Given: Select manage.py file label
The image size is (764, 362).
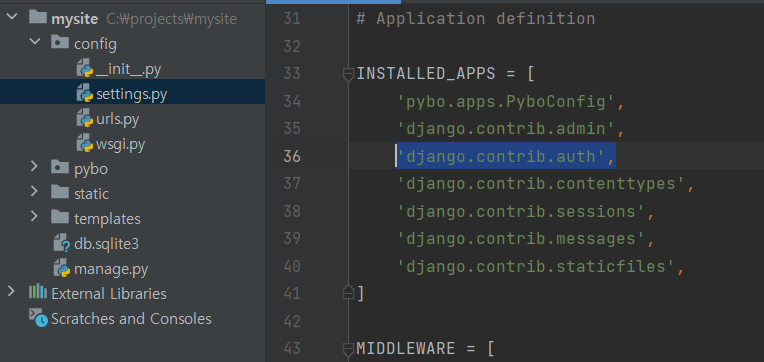Looking at the screenshot, I should 111,269.
